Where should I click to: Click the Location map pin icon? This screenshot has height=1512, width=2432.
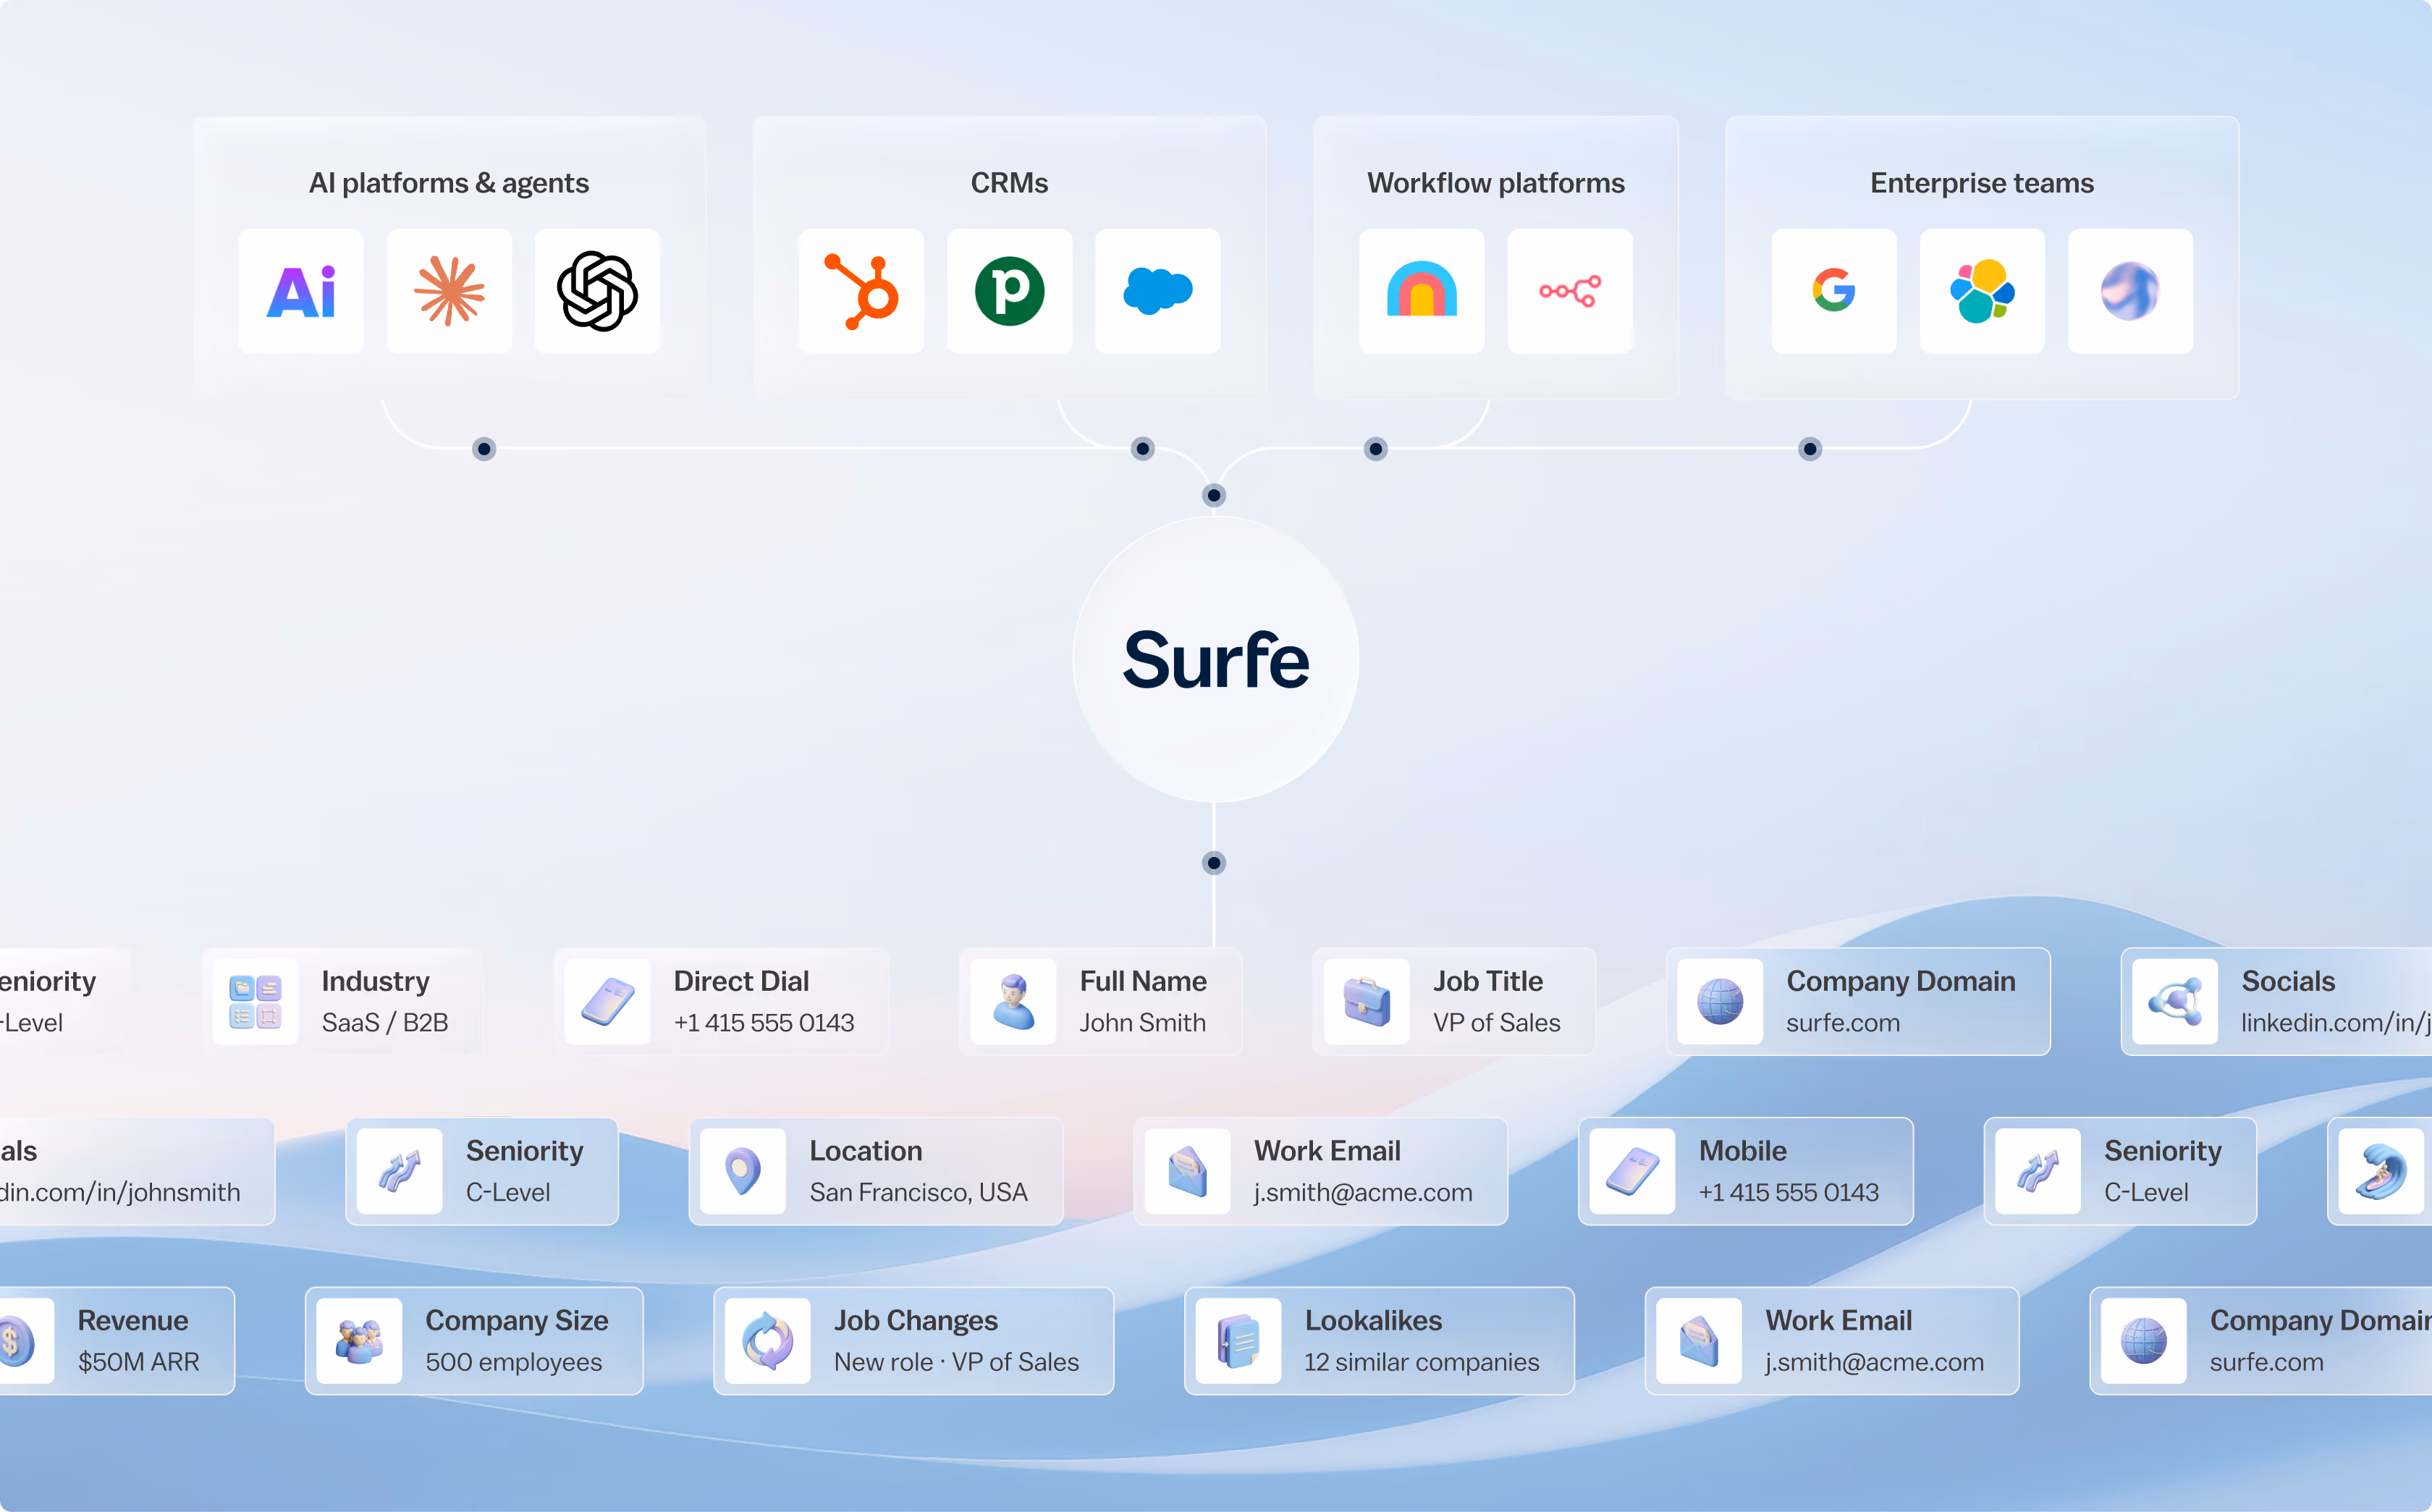743,1172
